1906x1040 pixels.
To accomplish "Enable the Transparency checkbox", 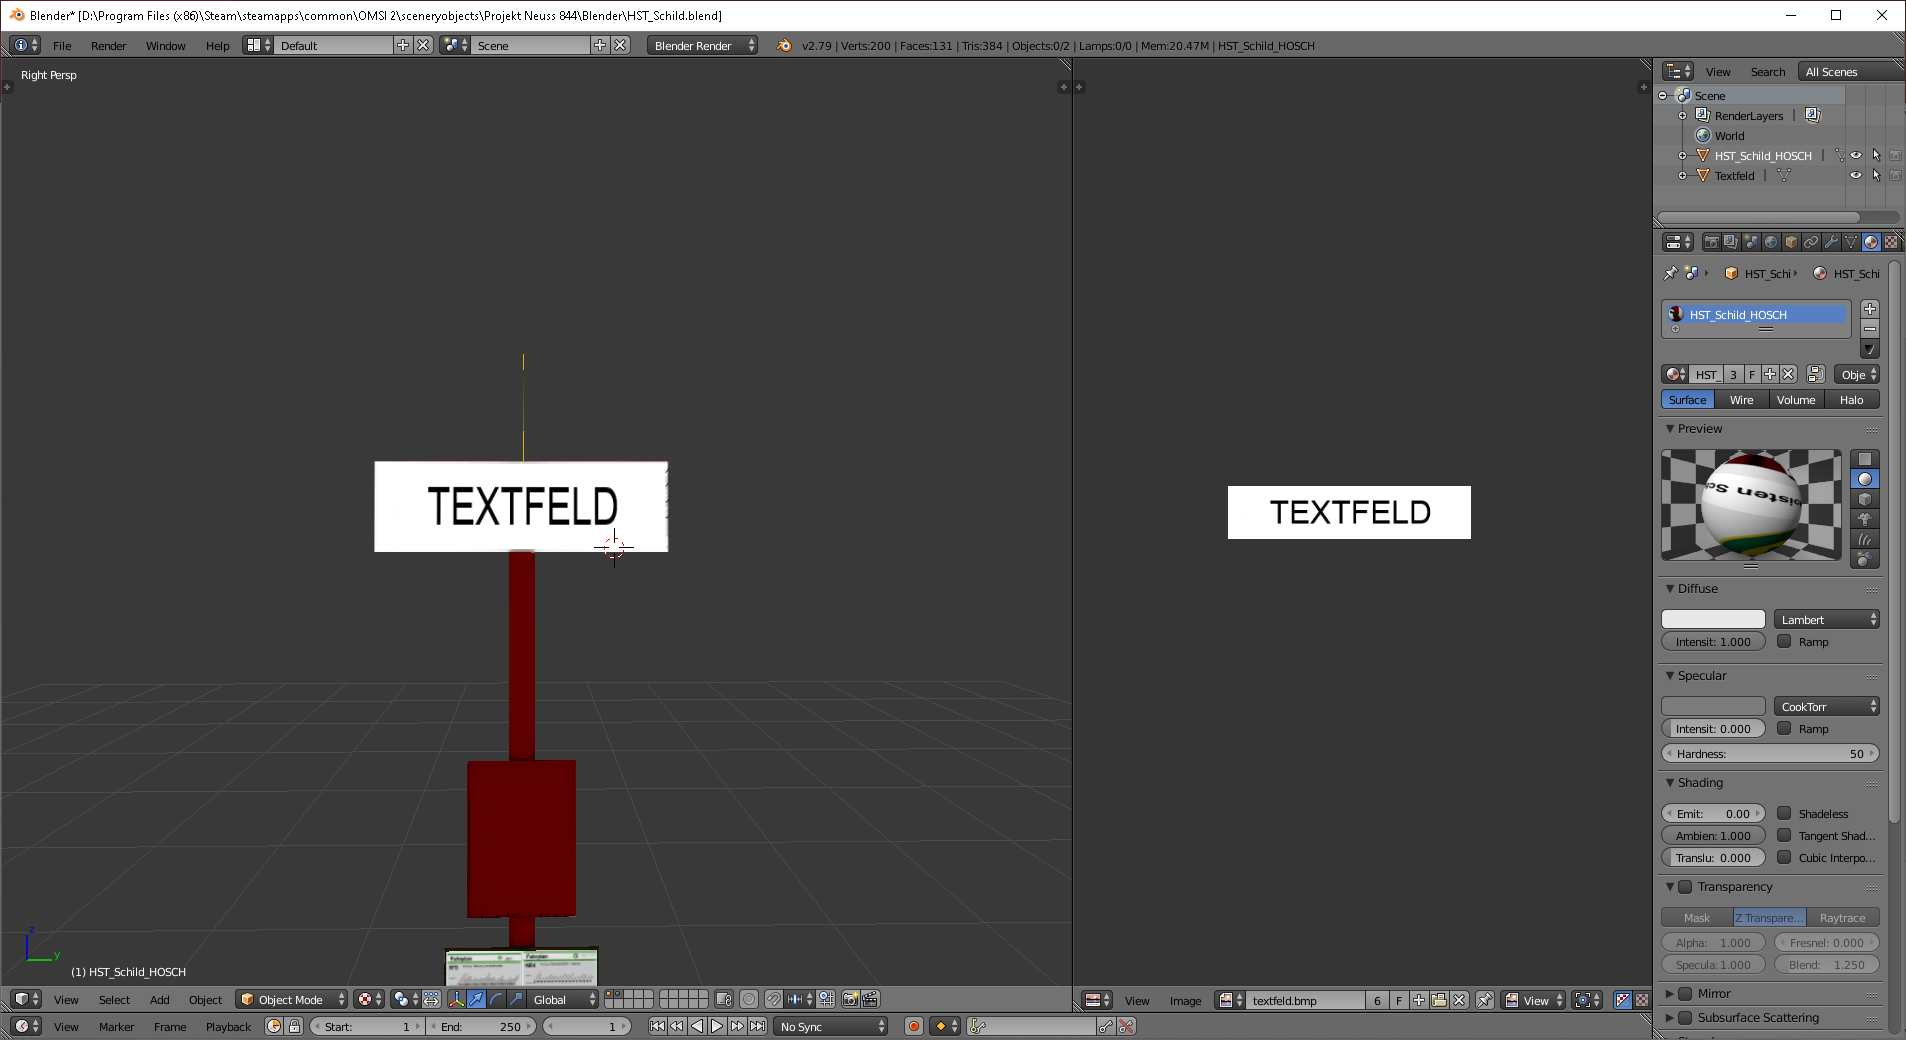I will 1685,887.
